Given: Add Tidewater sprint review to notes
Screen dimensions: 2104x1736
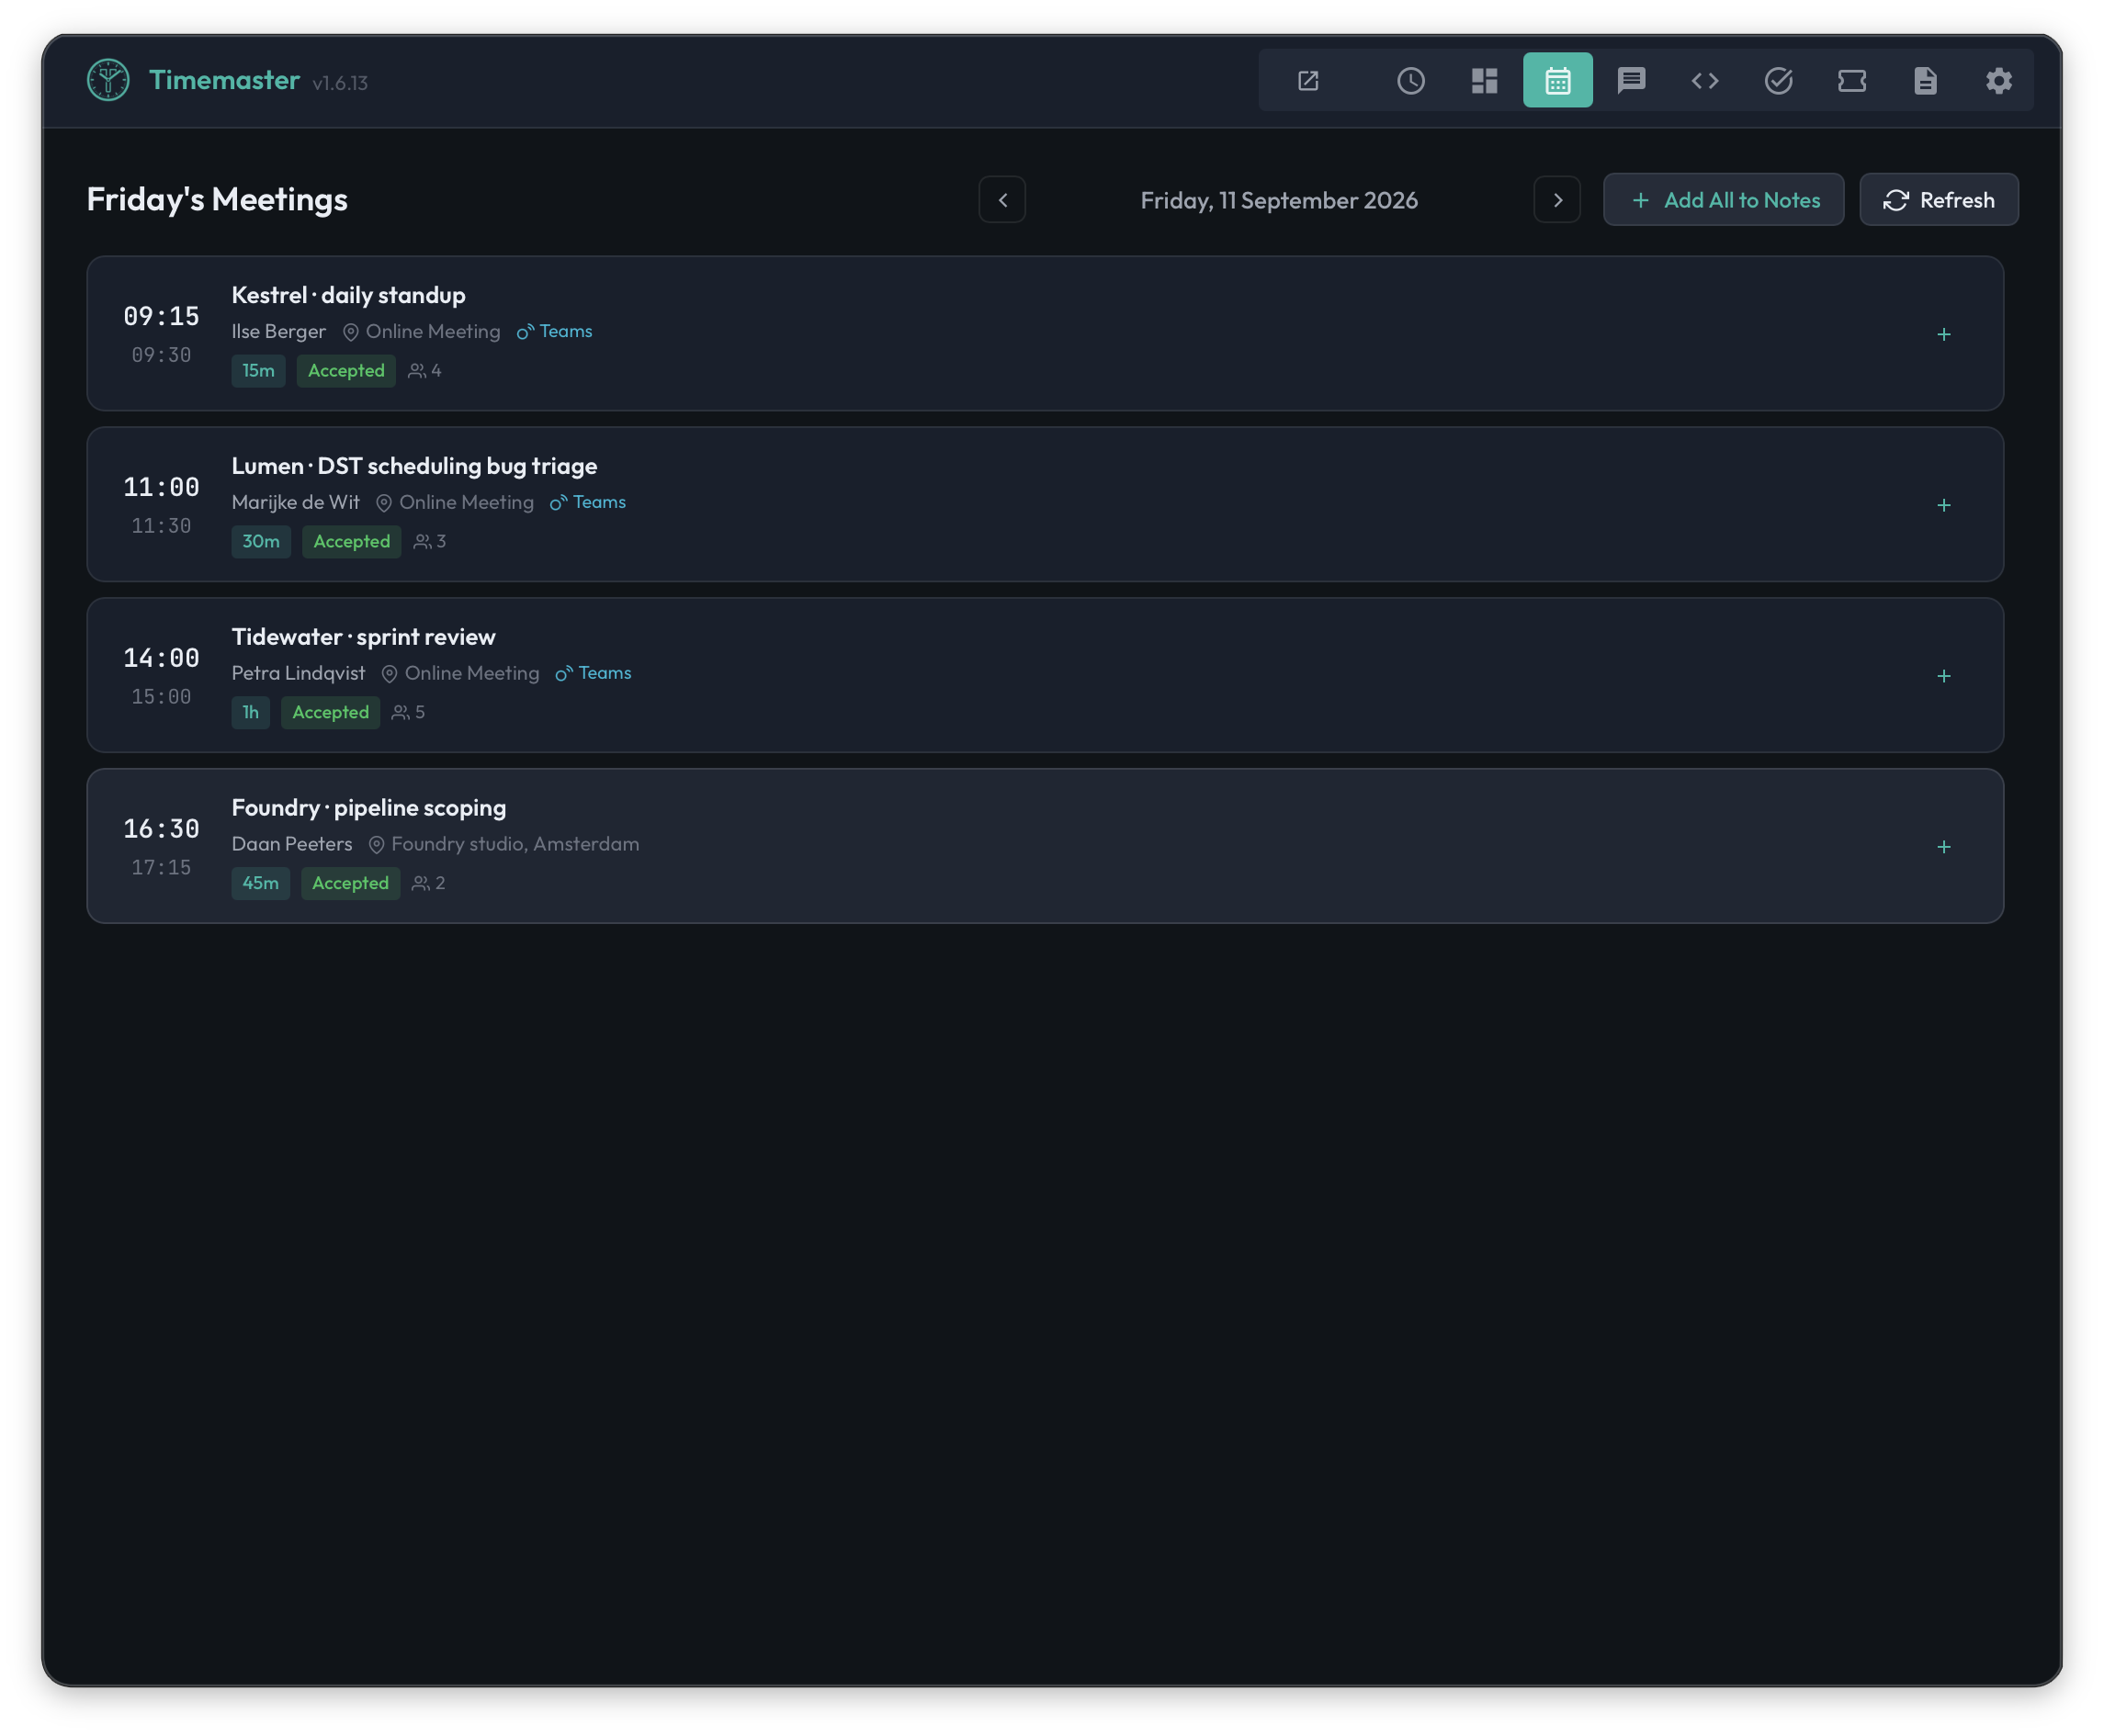Looking at the screenshot, I should 1944,676.
